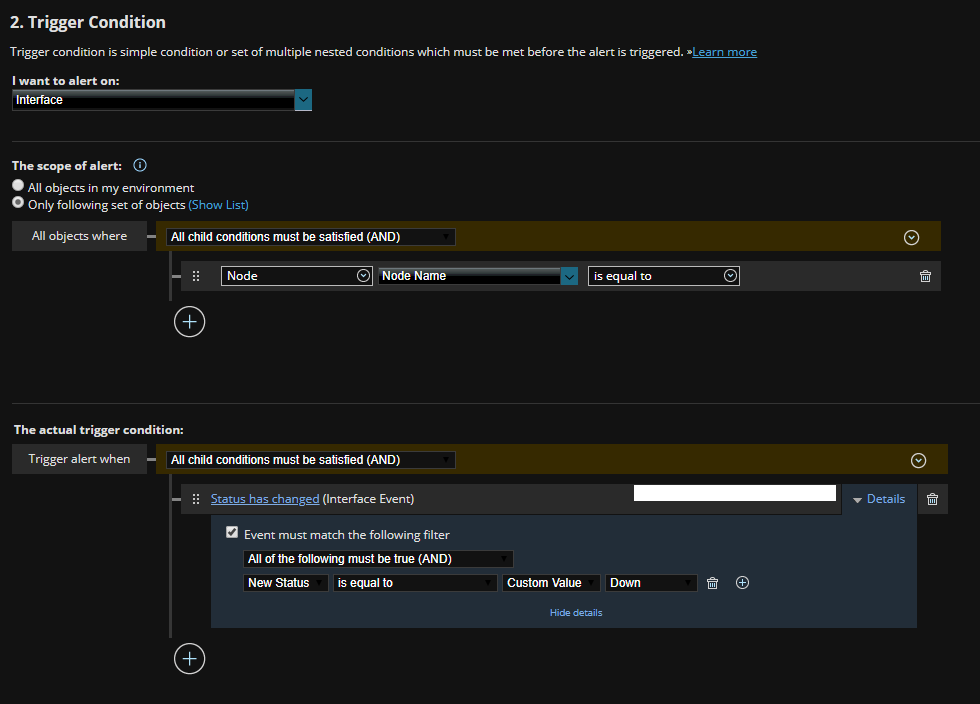
Task: Grab the drag handle of Node condition row
Action: [x=196, y=276]
